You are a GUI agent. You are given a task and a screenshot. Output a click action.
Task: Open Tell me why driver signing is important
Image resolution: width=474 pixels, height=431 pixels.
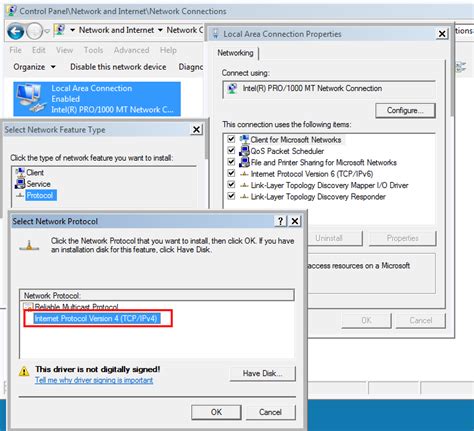[94, 380]
